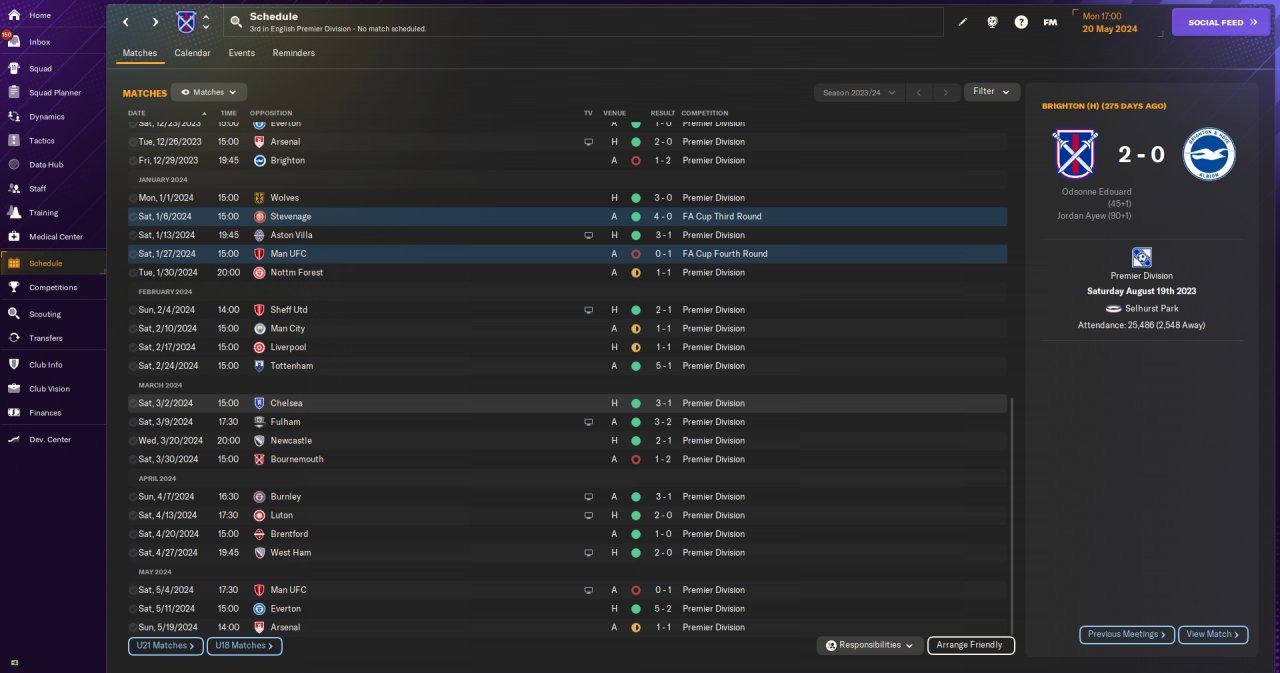Open the Competitions trophy icon
This screenshot has width=1280, height=673.
click(14, 288)
